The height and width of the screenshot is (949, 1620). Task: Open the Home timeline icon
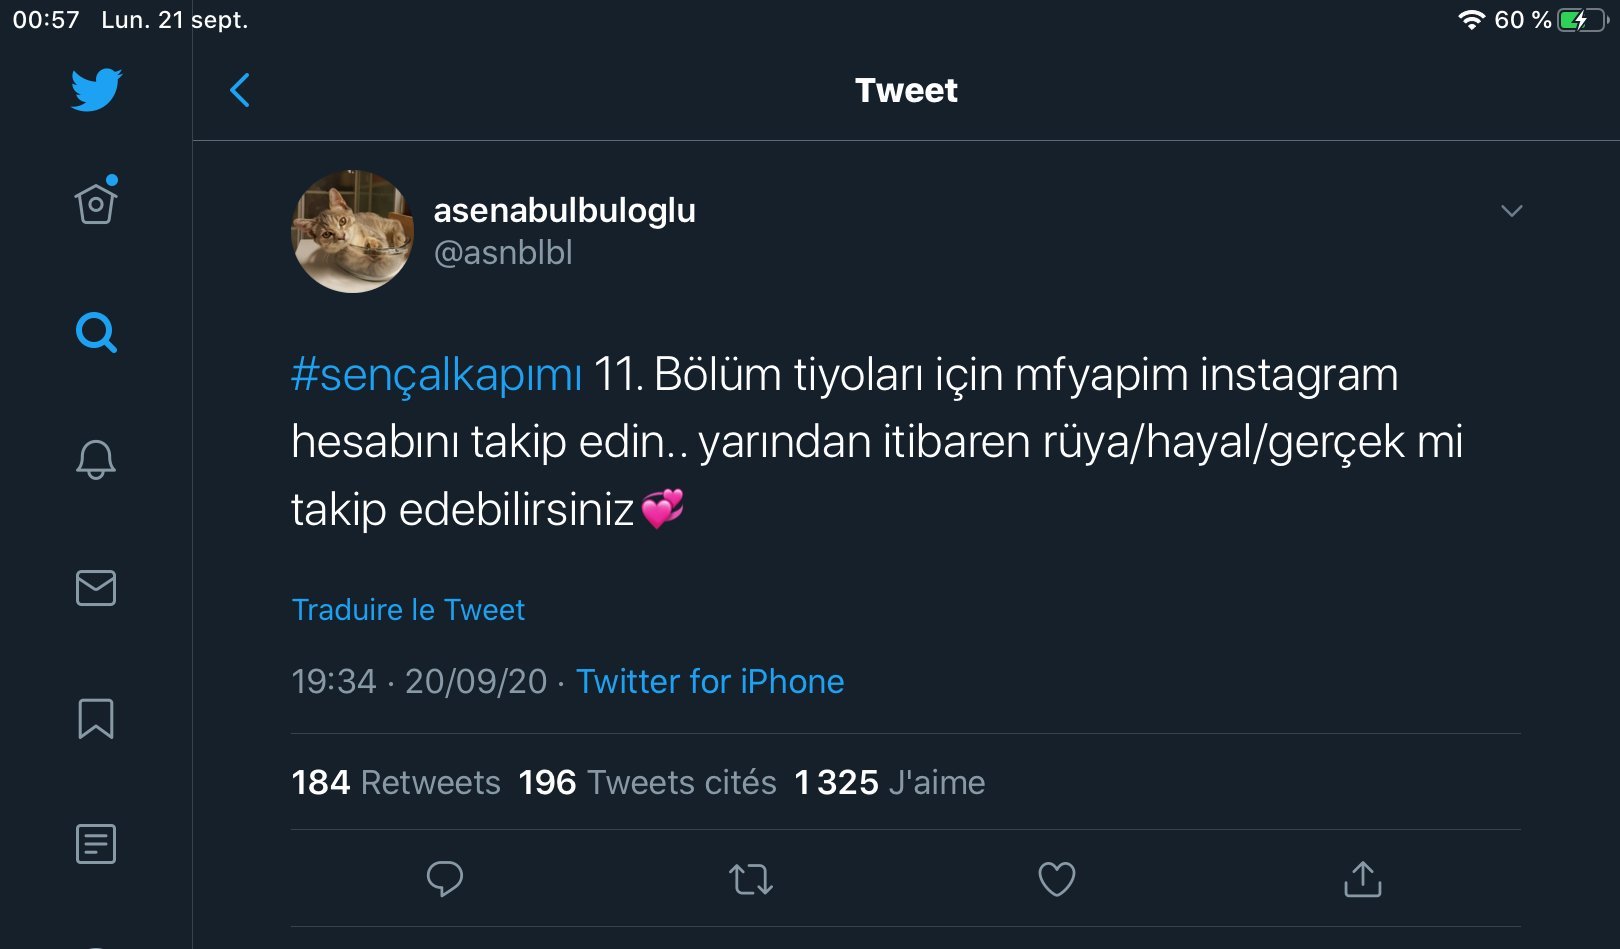pos(96,203)
